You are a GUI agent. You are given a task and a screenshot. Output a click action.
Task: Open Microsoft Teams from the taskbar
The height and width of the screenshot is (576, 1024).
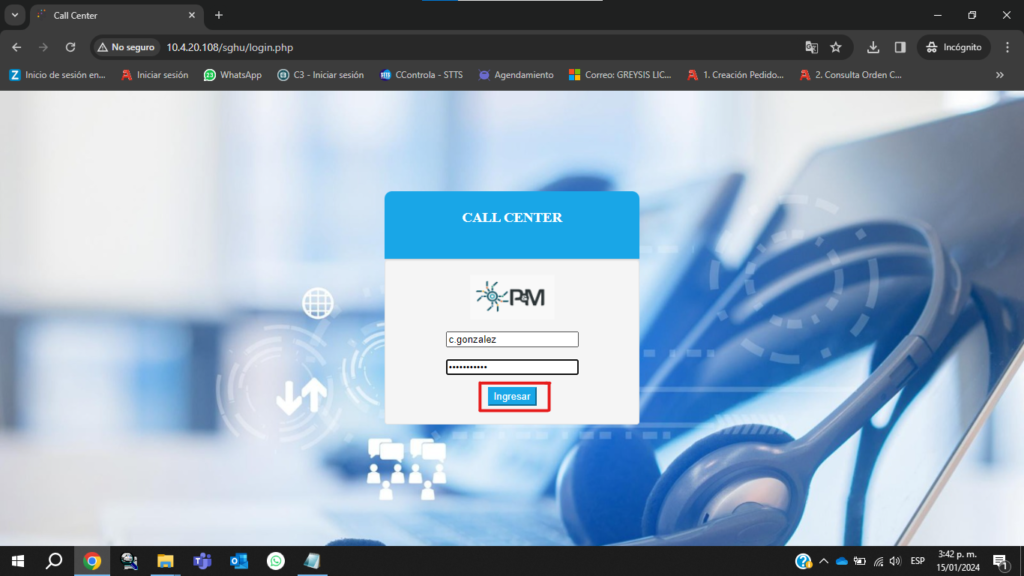tap(202, 561)
